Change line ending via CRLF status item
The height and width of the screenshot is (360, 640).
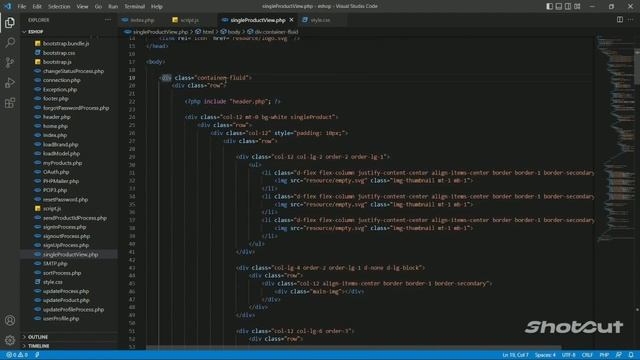point(587,355)
